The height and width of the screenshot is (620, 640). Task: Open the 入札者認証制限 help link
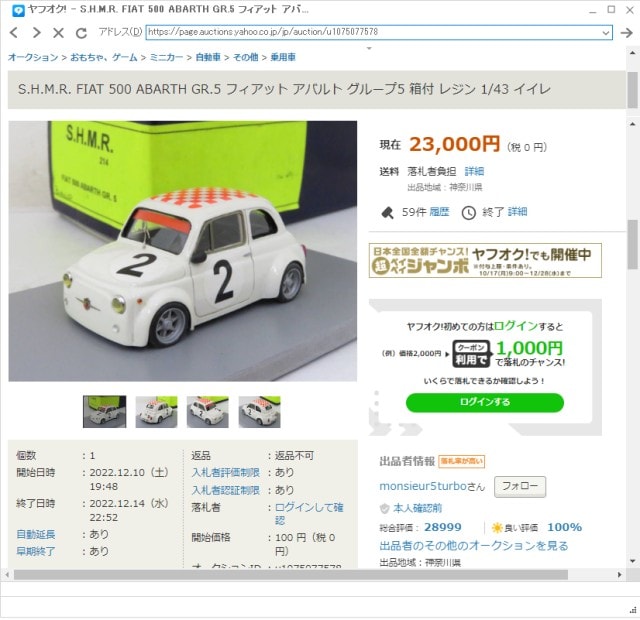click(226, 490)
